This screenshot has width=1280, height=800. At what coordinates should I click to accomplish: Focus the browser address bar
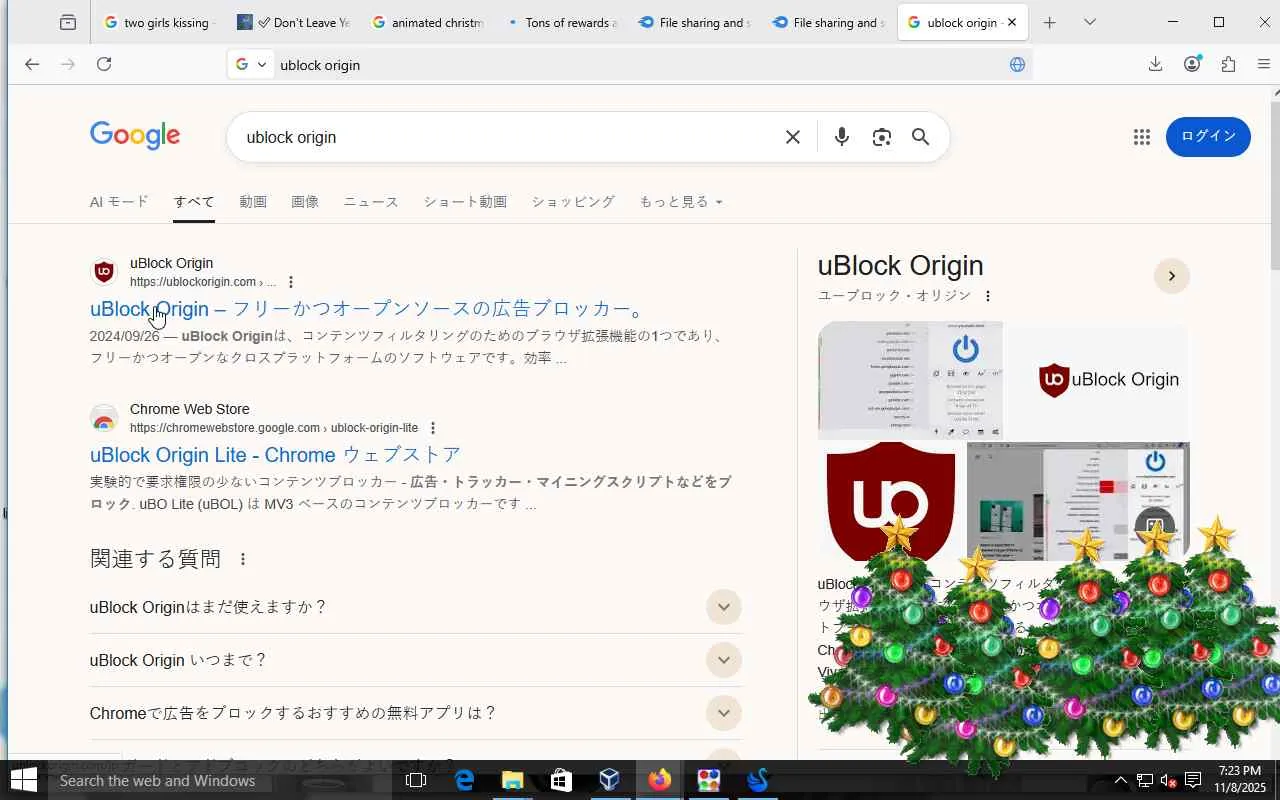coord(640,65)
